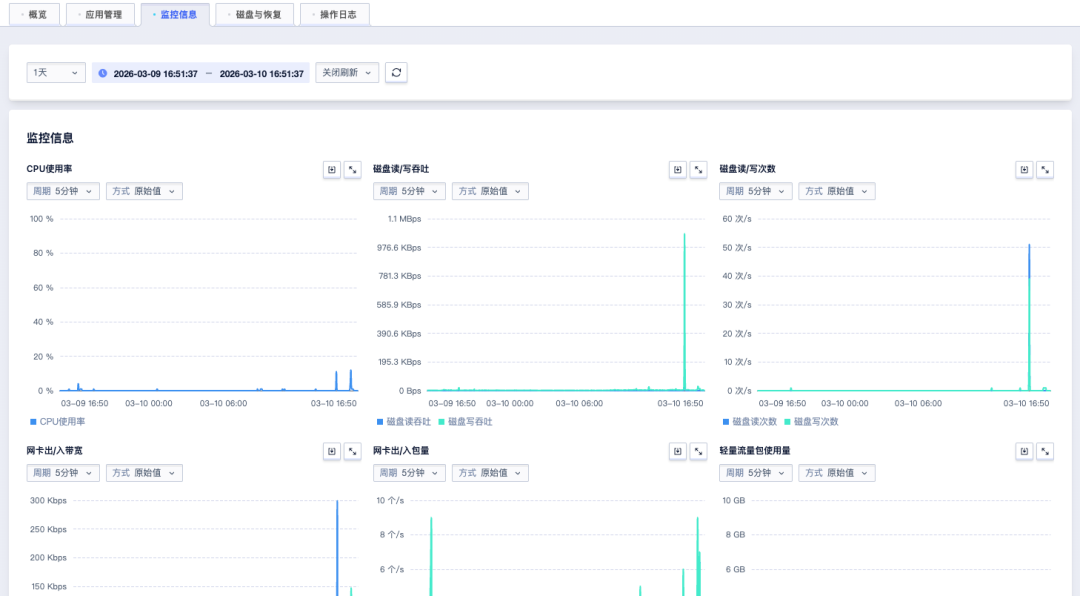Viewport: 1080px width, 596px height.
Task: Open 周期 dropdown for 网卡出/入带宽
Action: [x=63, y=473]
